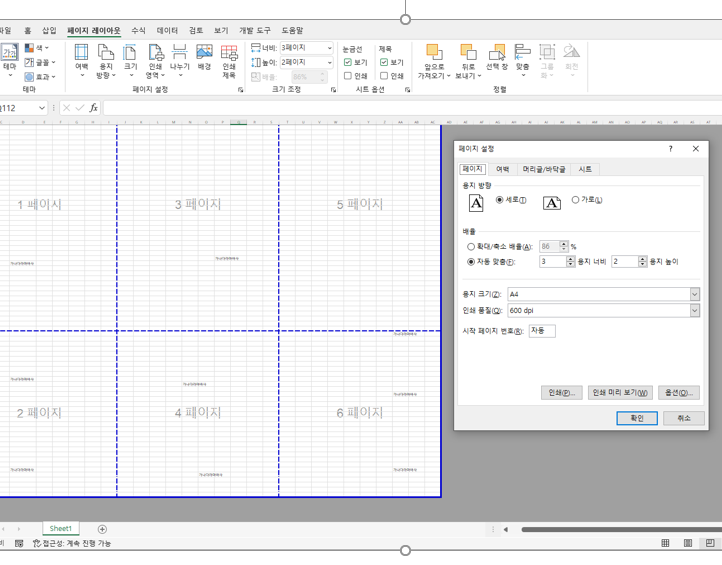
Task: Expand 용지 크기 A4 dropdown
Action: pos(694,294)
